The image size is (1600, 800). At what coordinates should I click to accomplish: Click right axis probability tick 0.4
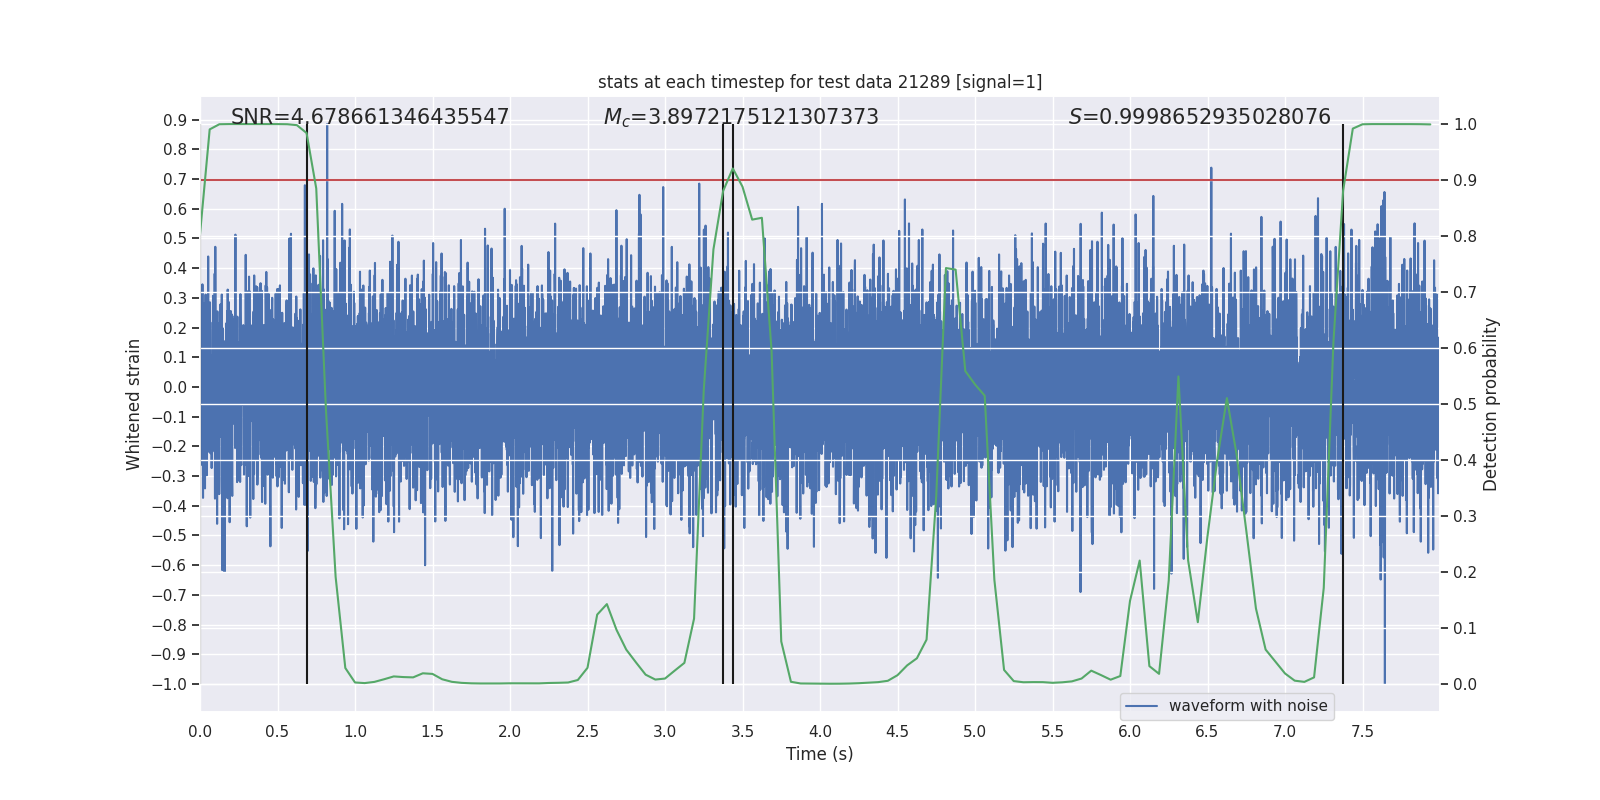pyautogui.click(x=1465, y=461)
